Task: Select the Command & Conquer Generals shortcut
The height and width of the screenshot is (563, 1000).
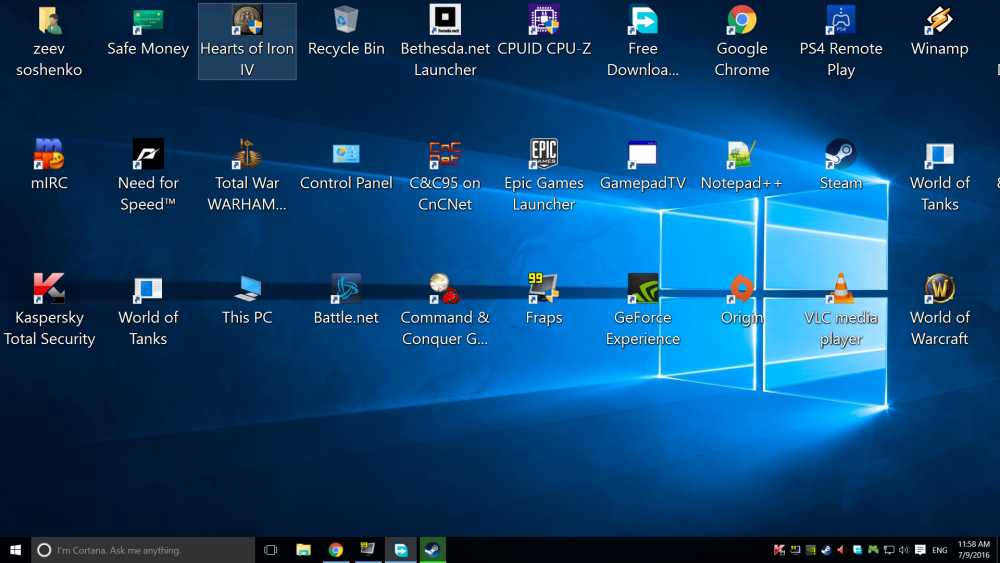Action: 445,310
